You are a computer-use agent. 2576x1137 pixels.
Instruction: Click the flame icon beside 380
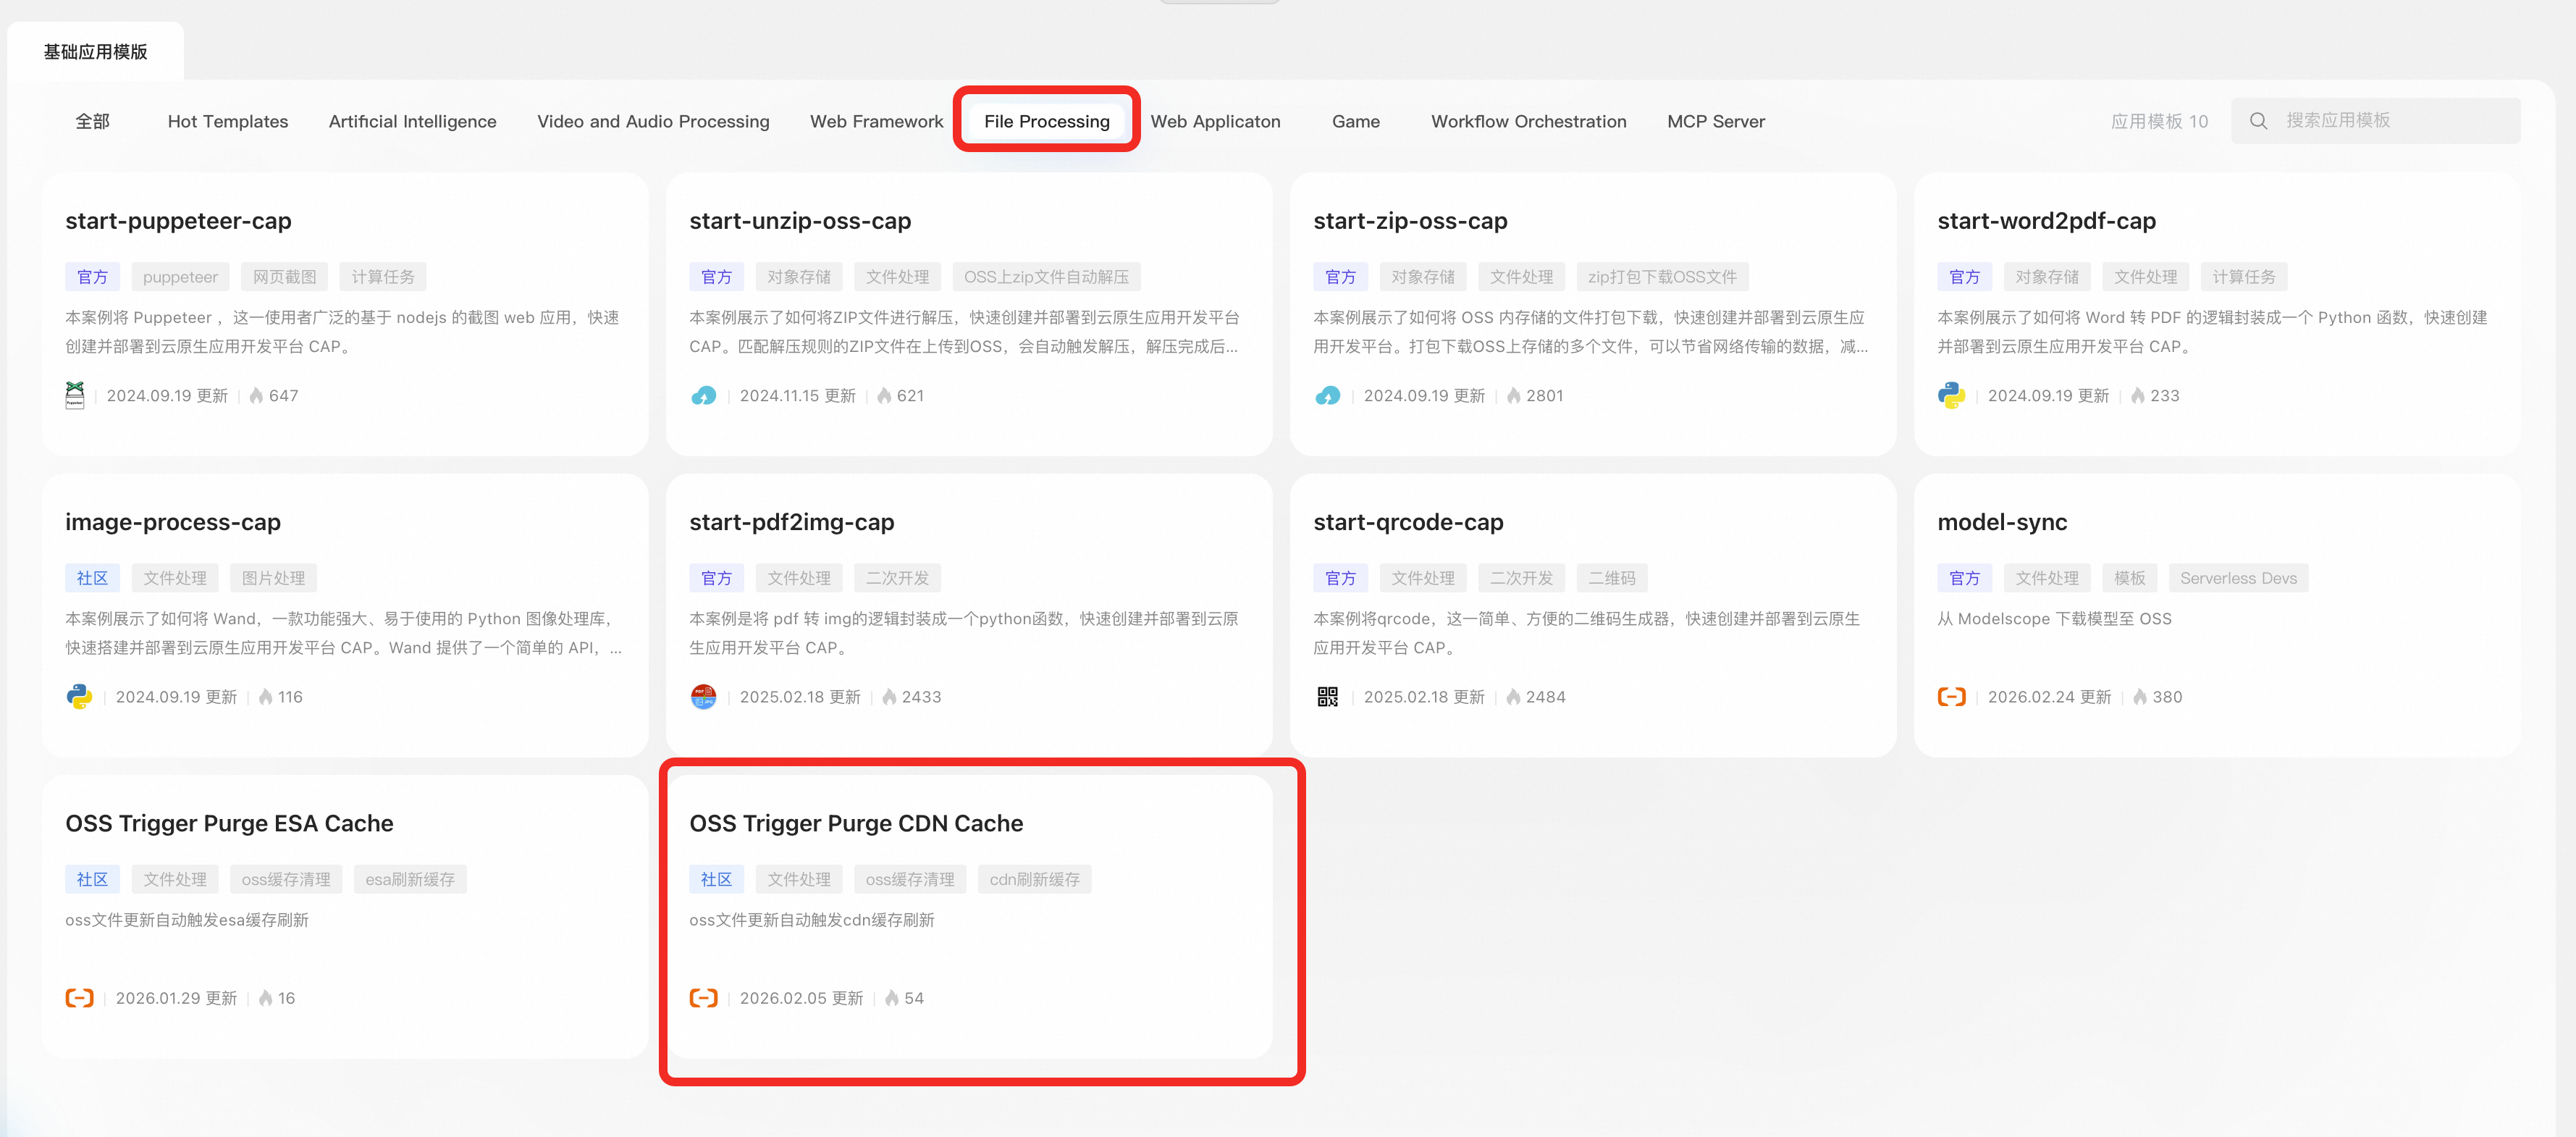click(x=2139, y=697)
